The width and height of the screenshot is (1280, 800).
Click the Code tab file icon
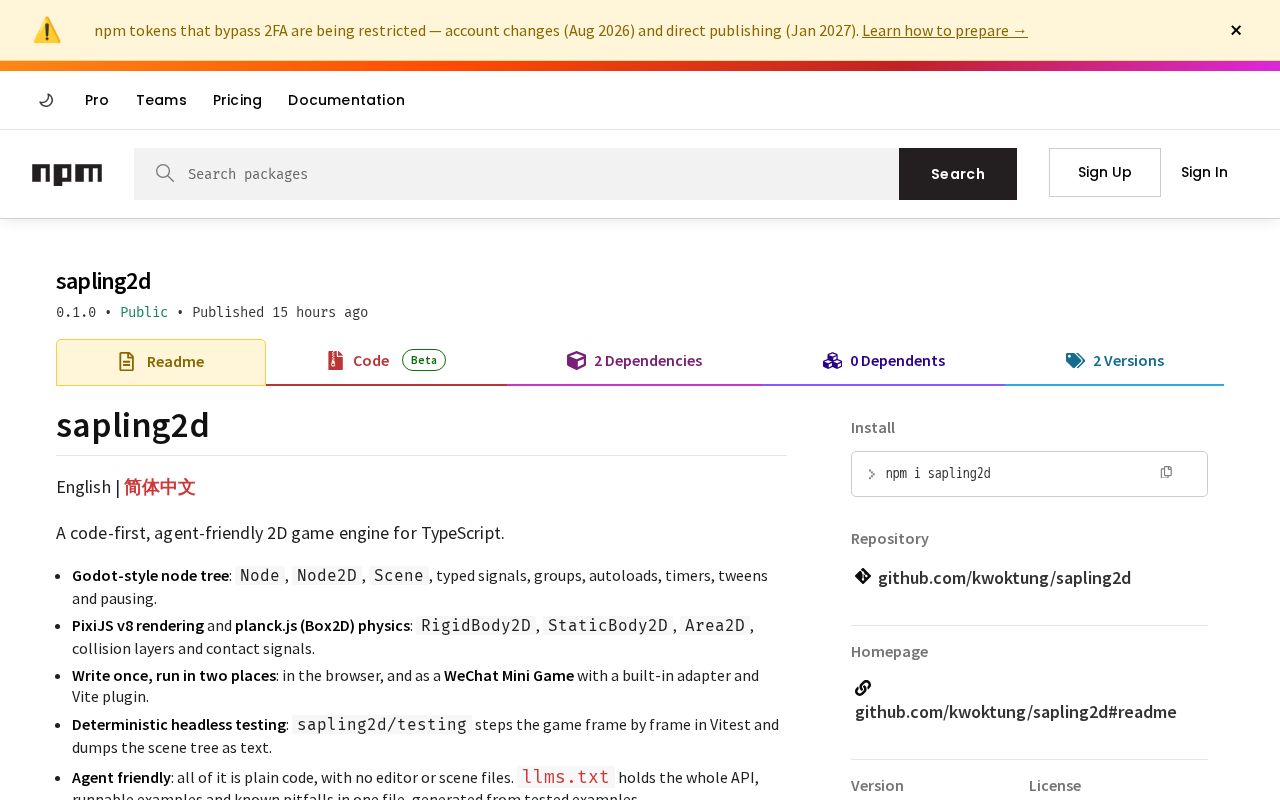click(x=335, y=360)
